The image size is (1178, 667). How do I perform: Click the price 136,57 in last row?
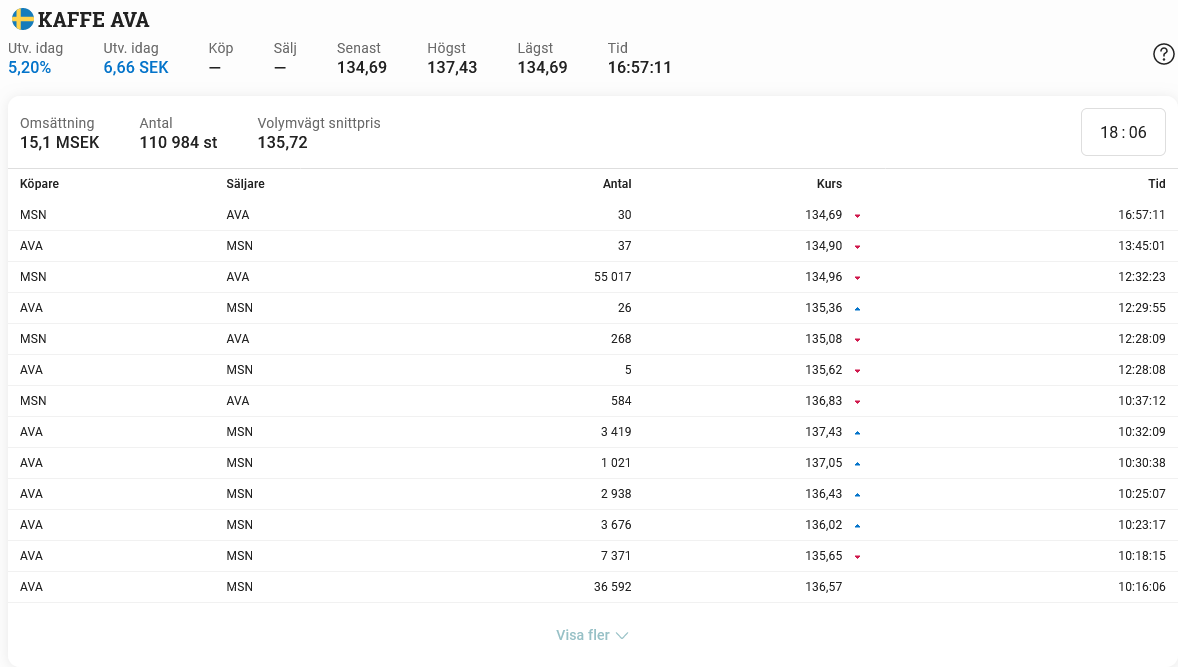click(x=823, y=587)
